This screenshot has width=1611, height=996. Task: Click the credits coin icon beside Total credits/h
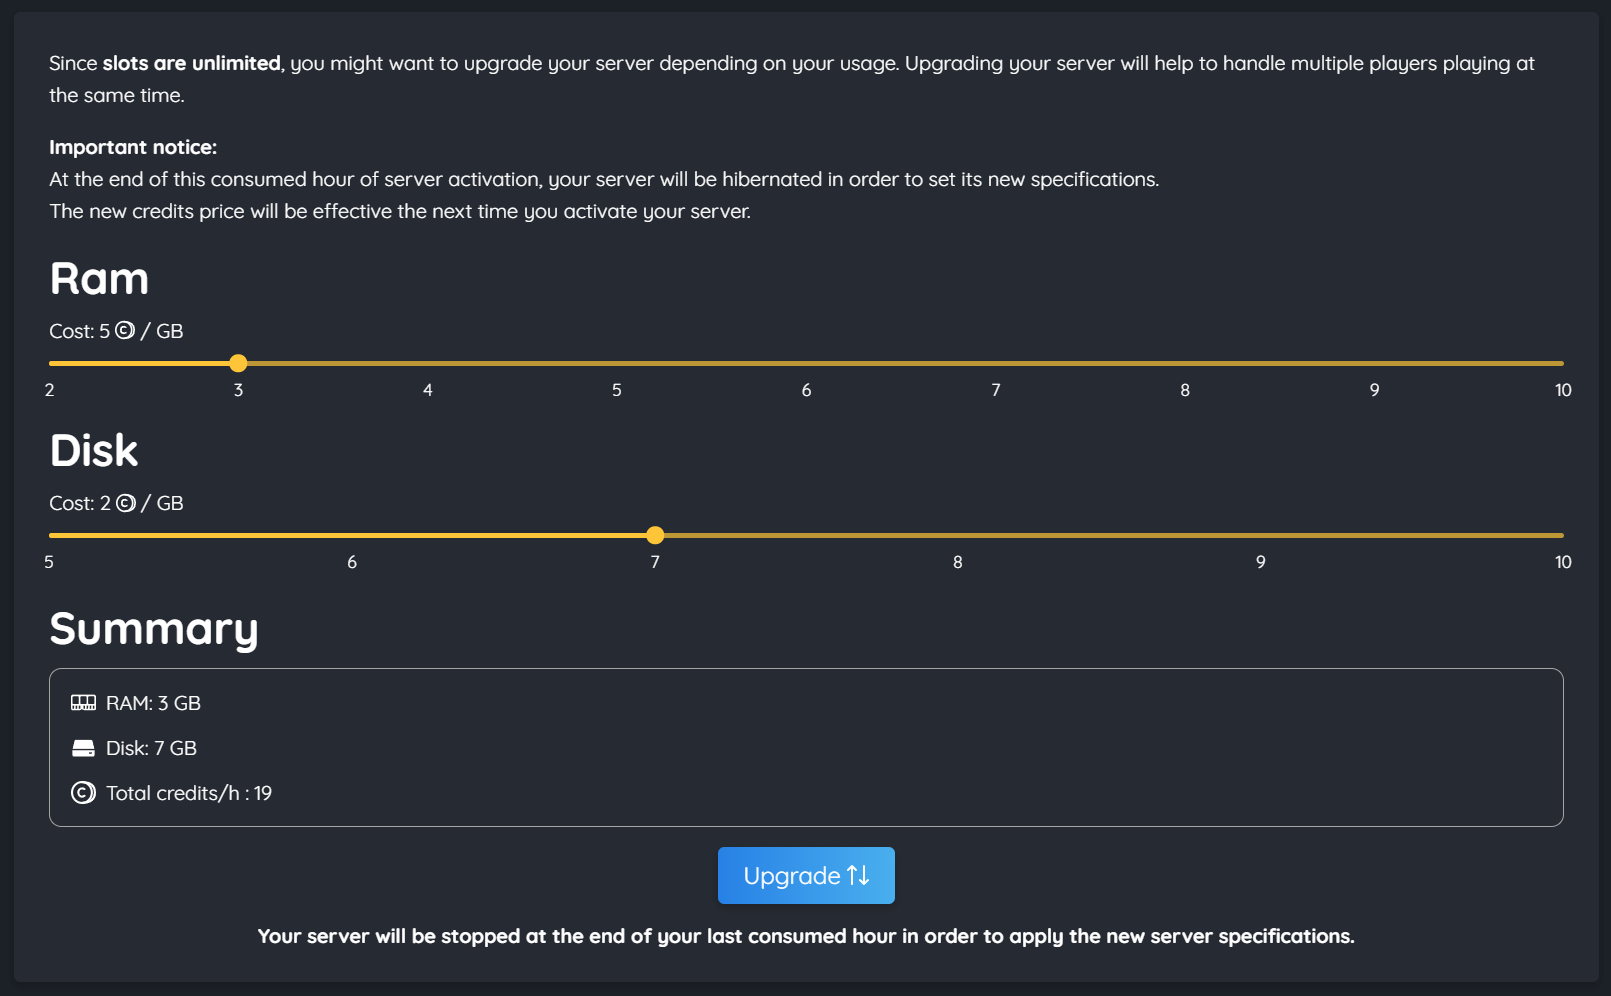[82, 792]
